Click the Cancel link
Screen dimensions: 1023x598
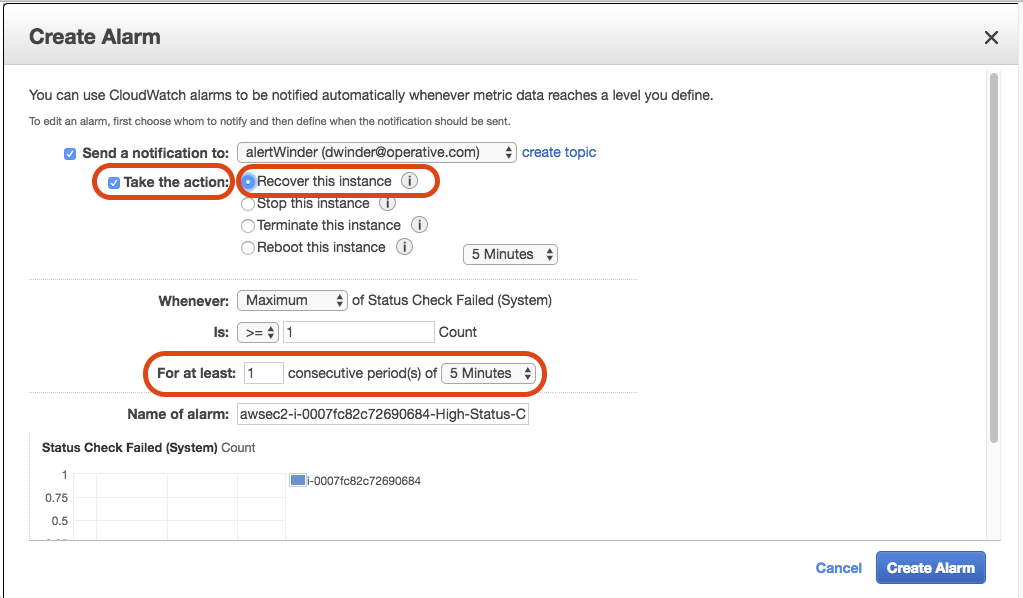[838, 568]
